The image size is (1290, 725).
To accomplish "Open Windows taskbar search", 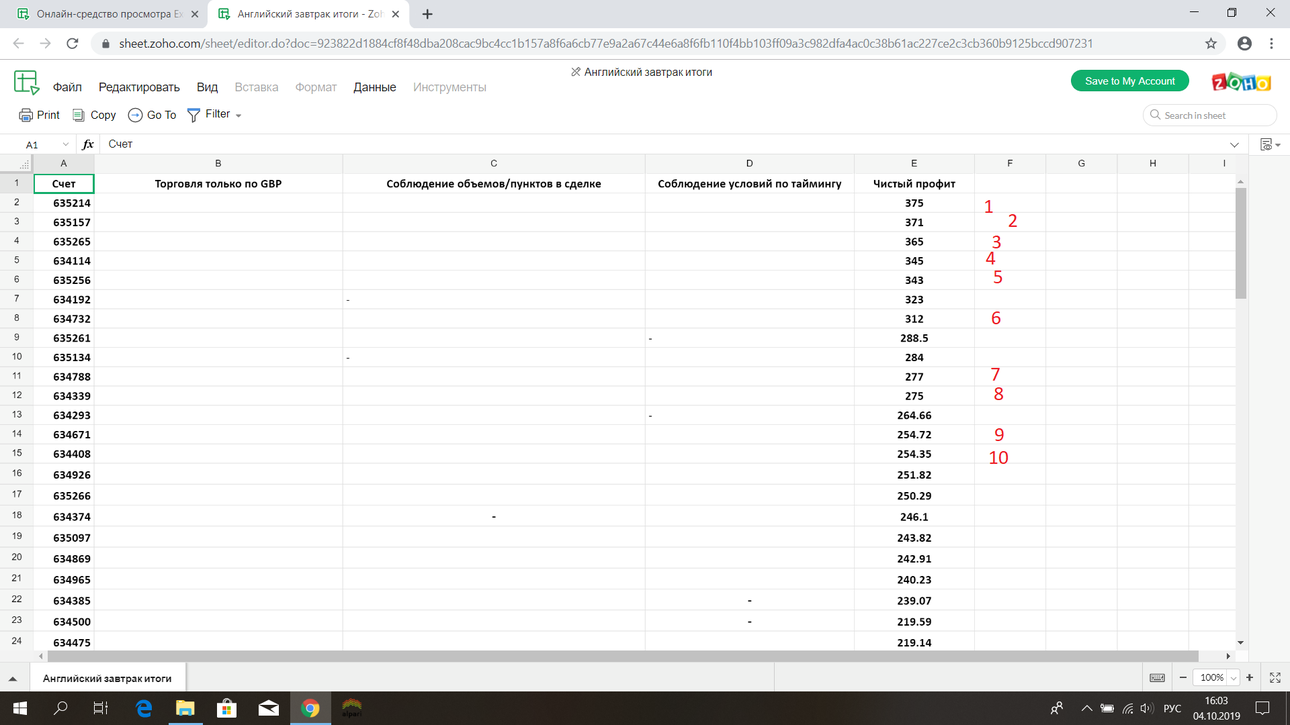I will coord(60,708).
